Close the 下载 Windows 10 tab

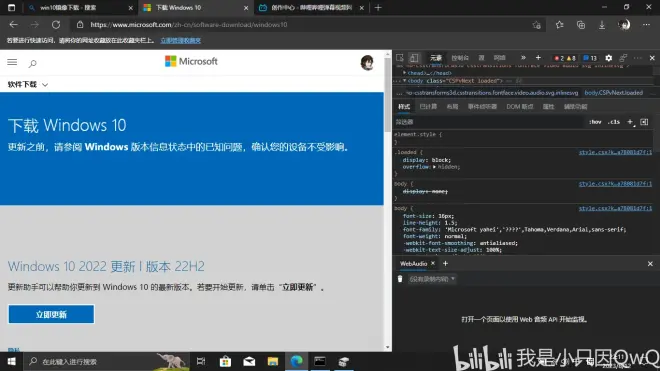246,8
